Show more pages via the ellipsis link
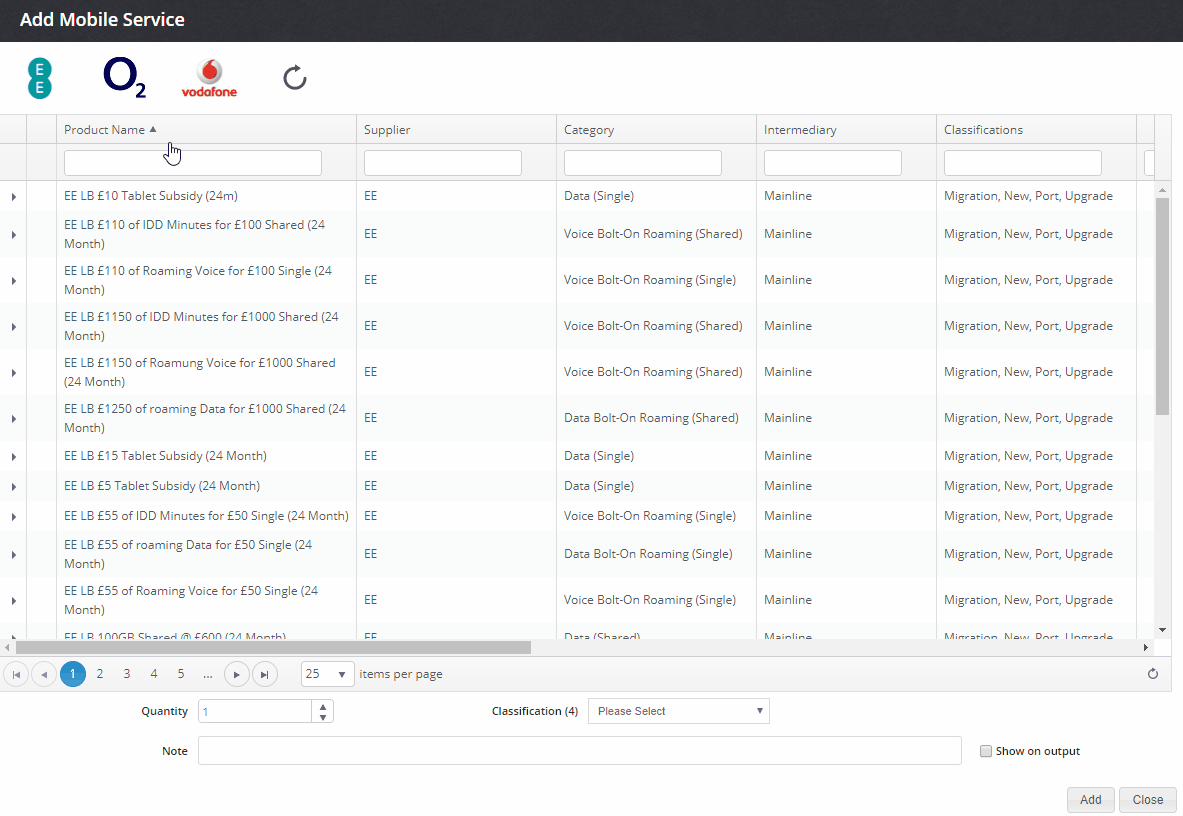This screenshot has height=816, width=1183. tap(208, 674)
